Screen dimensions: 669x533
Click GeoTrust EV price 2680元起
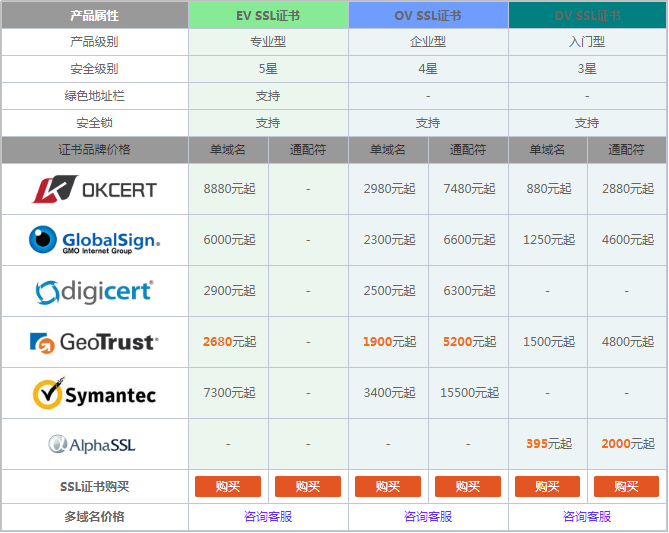[x=229, y=342]
